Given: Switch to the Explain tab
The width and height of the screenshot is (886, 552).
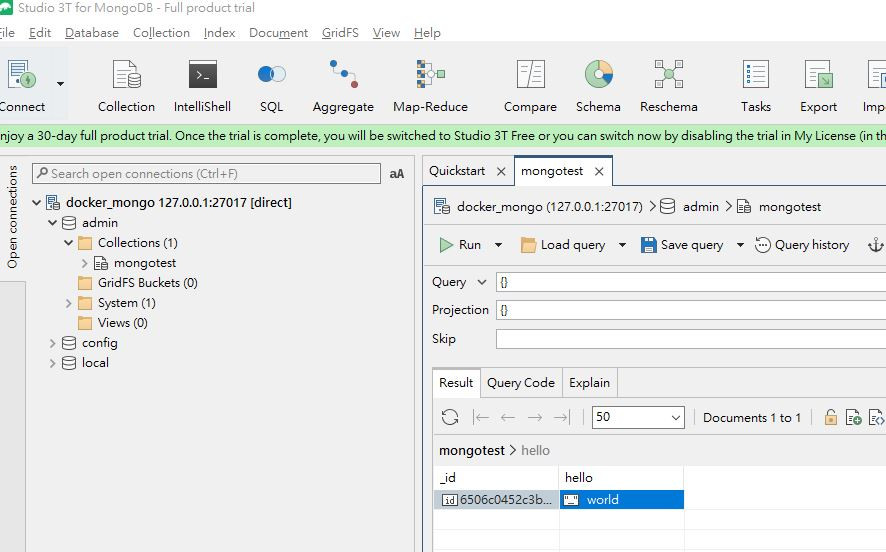Looking at the screenshot, I should (589, 383).
